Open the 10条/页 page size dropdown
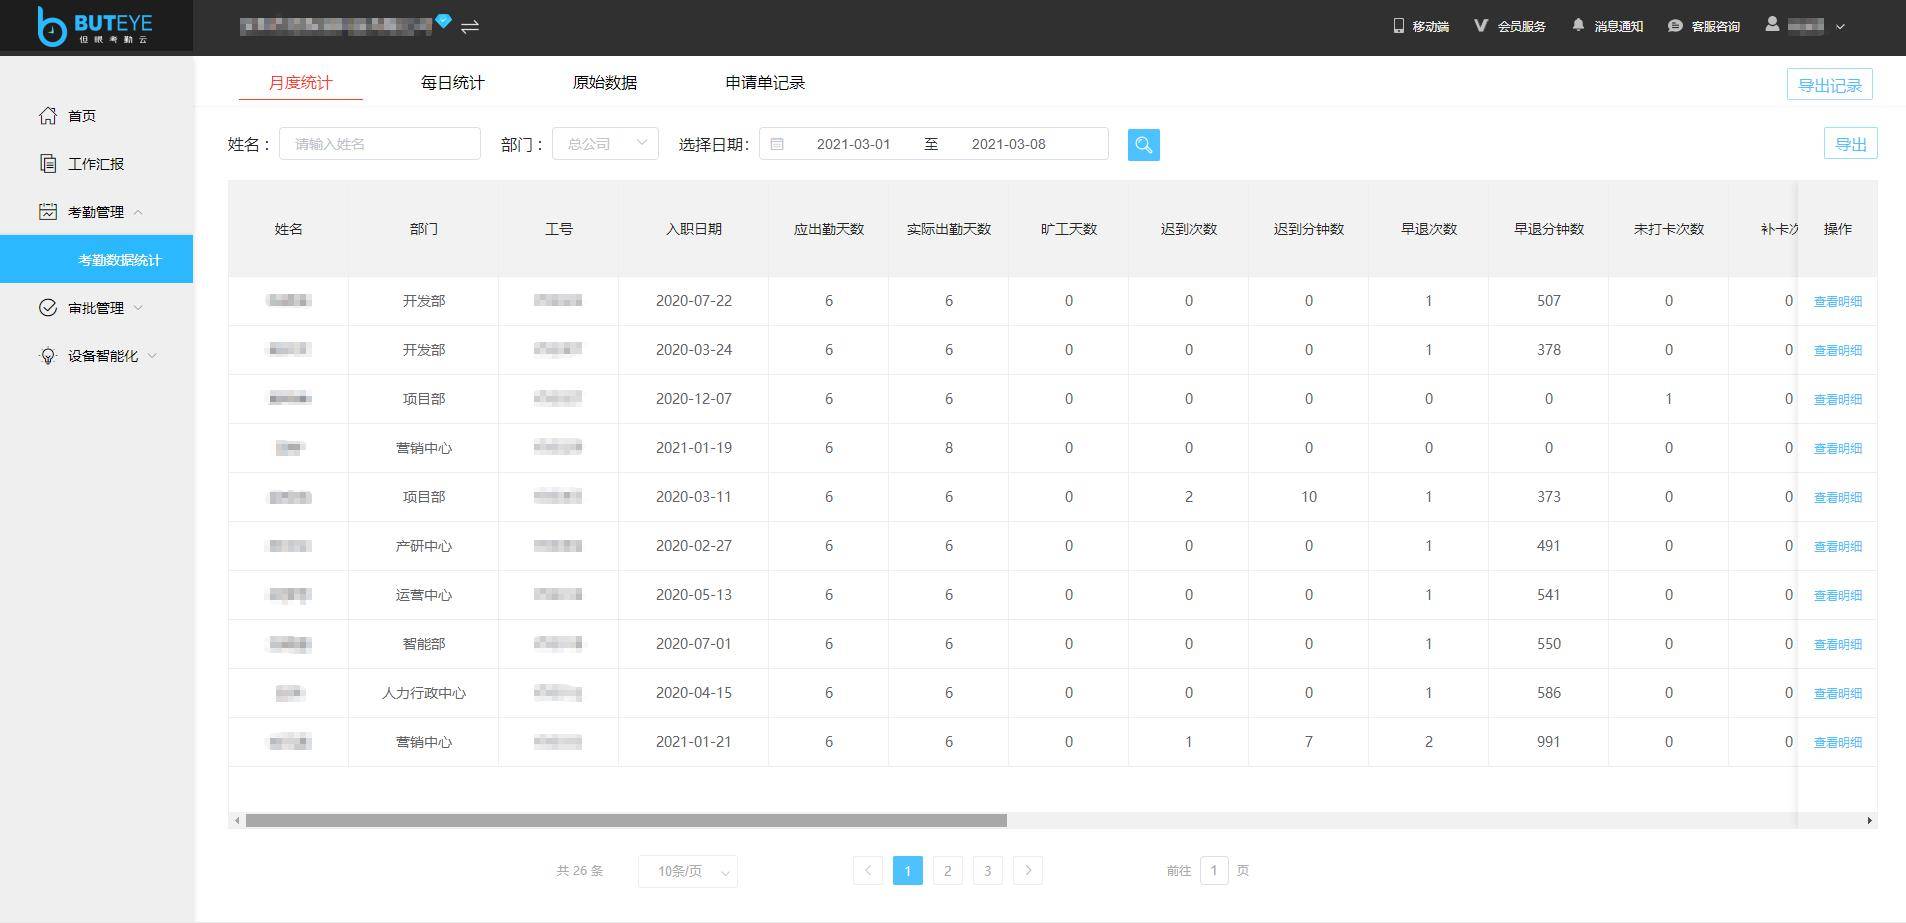 point(687,871)
